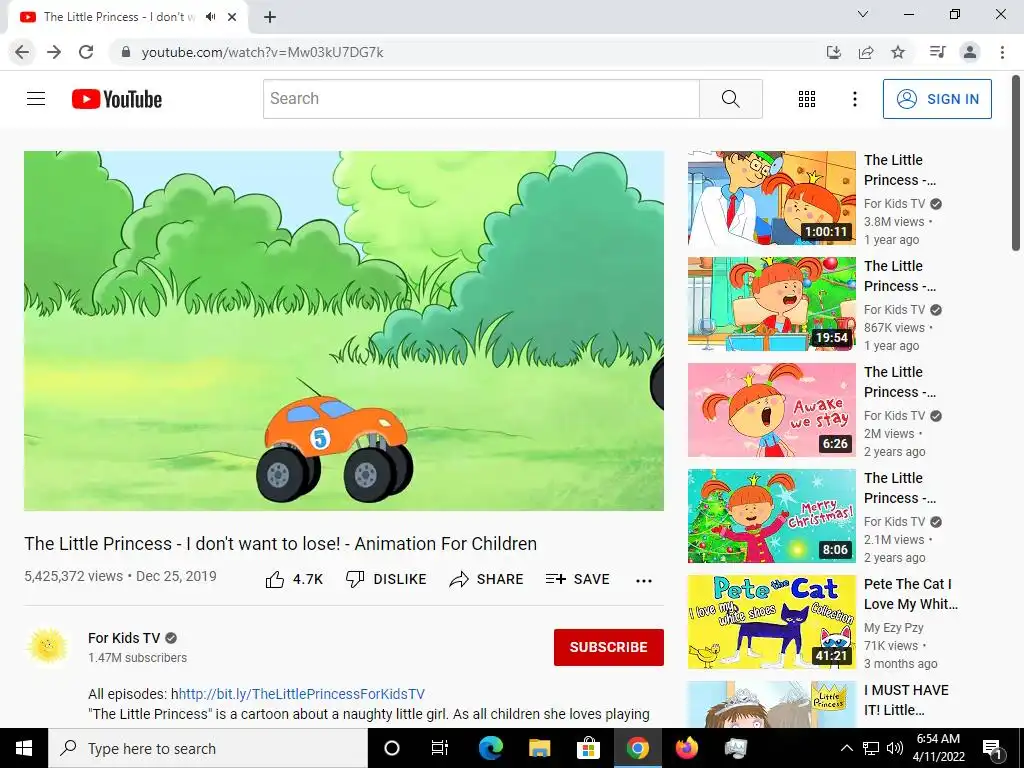Focus the YouTube Search field
The height and width of the screenshot is (768, 1024).
pos(481,99)
